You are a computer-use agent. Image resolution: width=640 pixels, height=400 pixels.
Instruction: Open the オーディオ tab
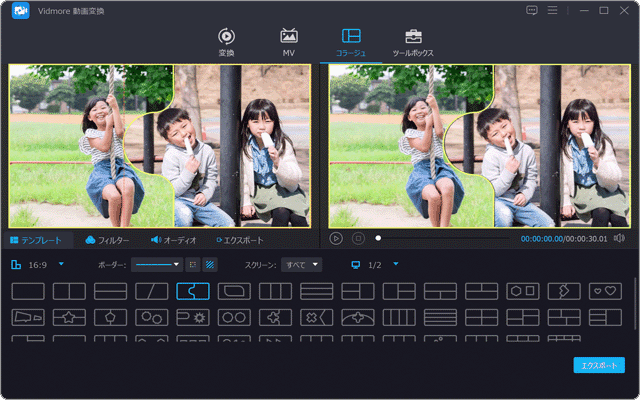coord(174,240)
